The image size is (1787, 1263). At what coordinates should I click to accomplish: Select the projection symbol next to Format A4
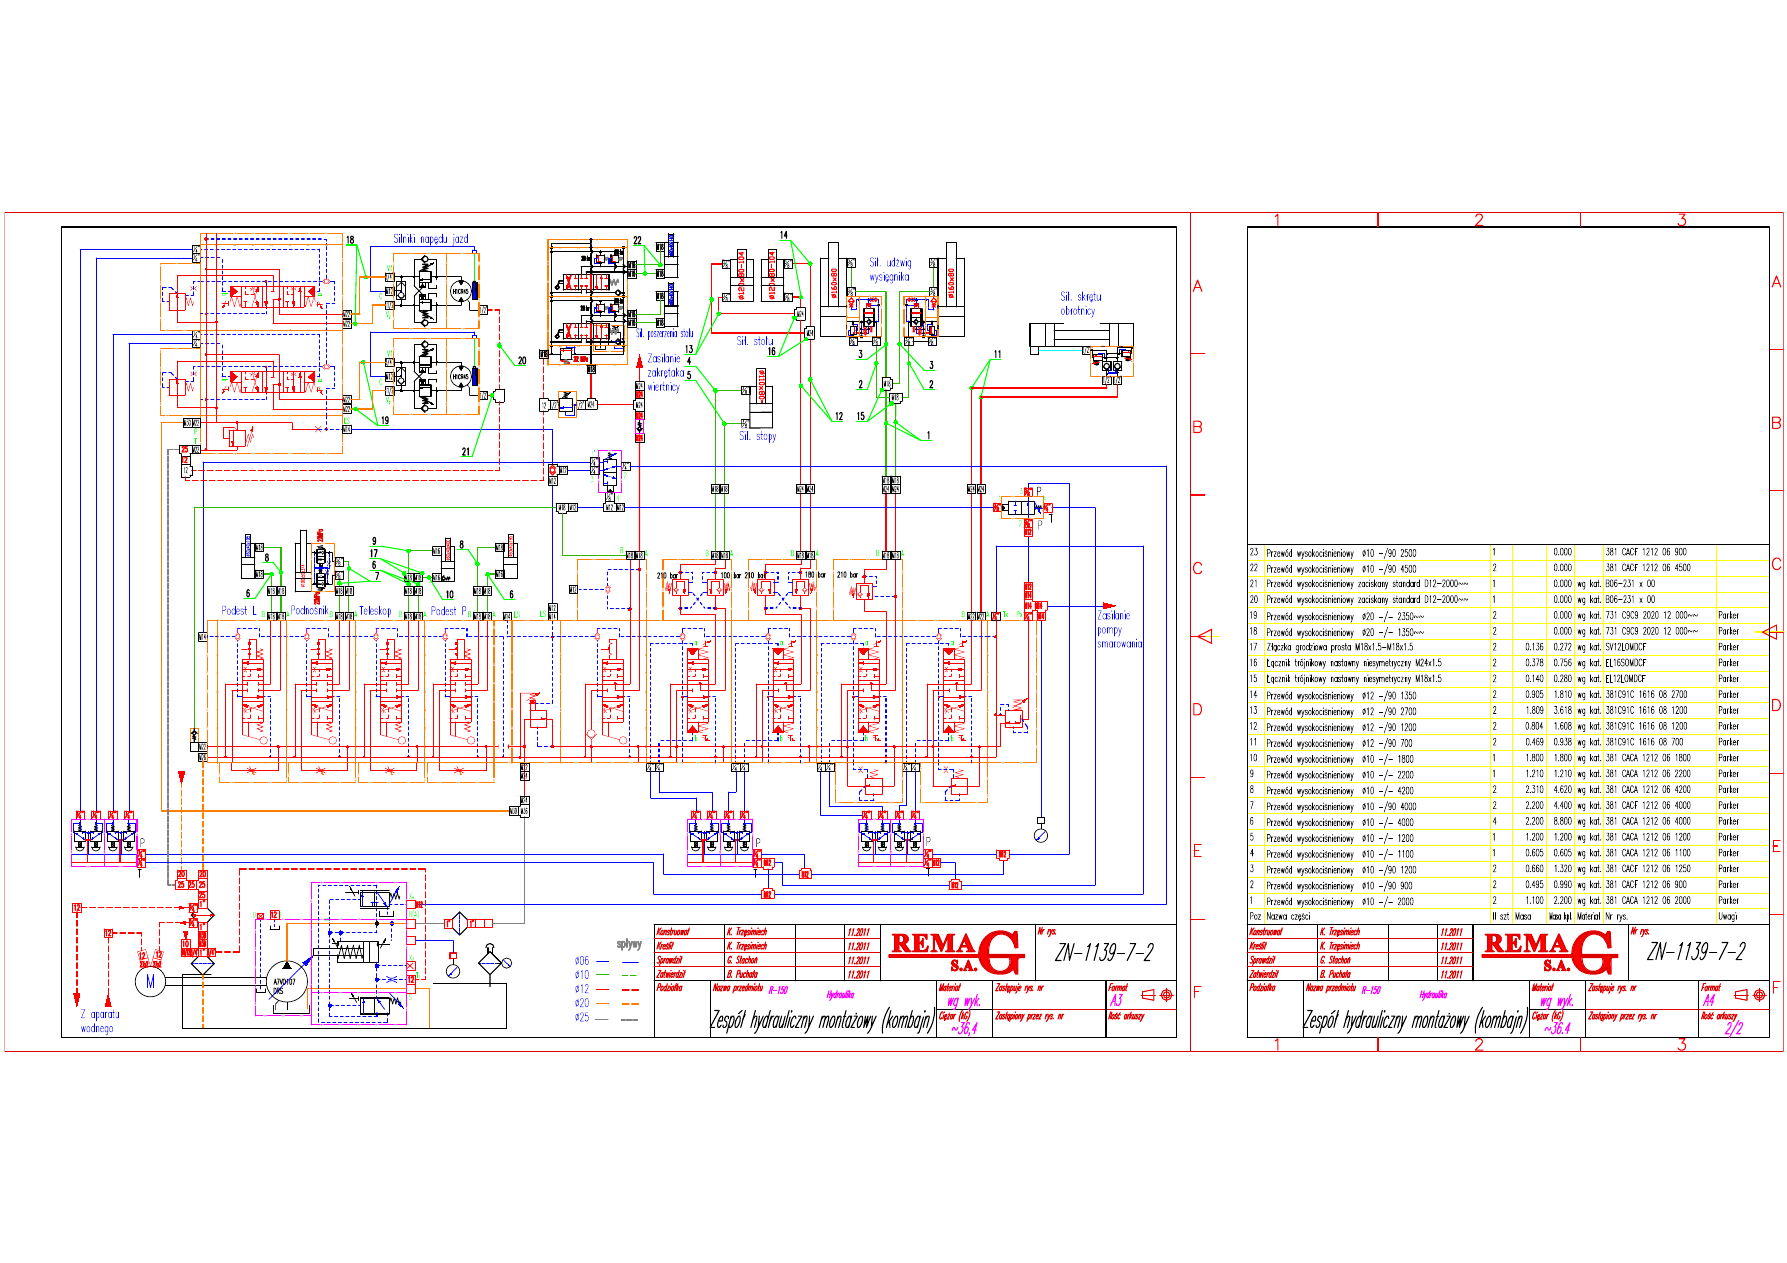(x=1751, y=995)
